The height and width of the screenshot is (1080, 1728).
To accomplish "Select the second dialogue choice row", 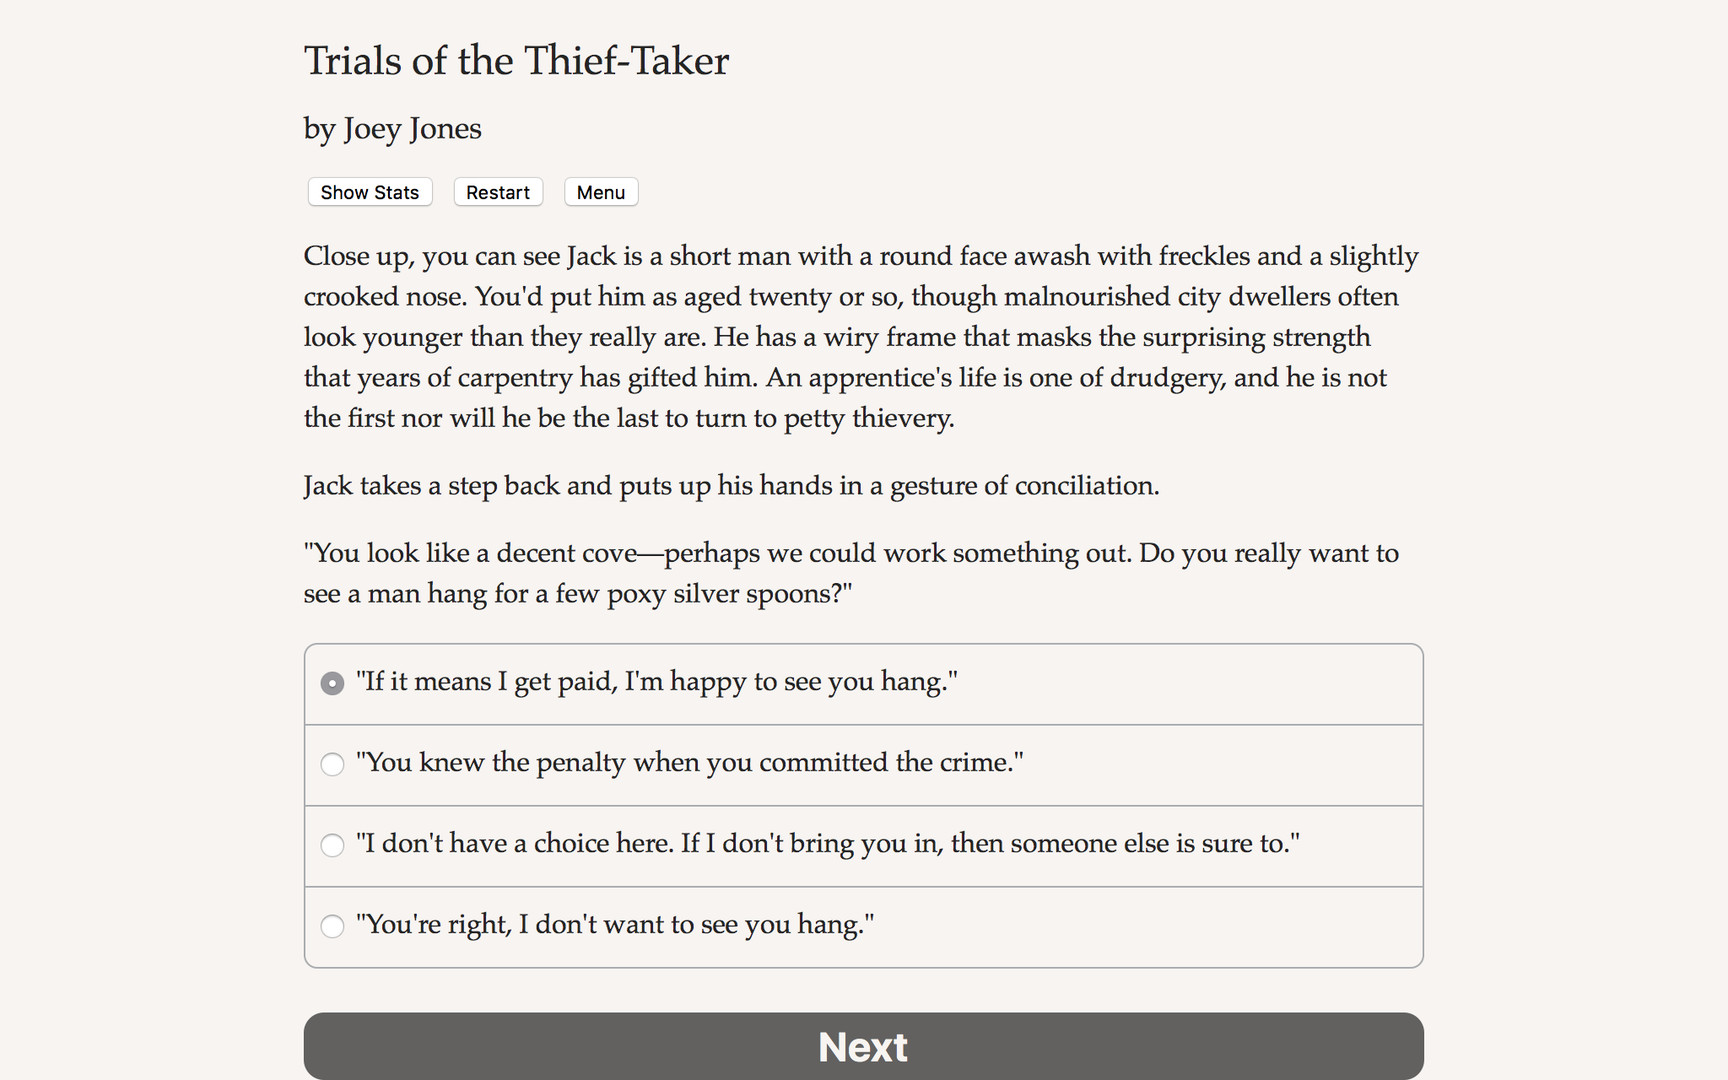I will click(x=862, y=764).
